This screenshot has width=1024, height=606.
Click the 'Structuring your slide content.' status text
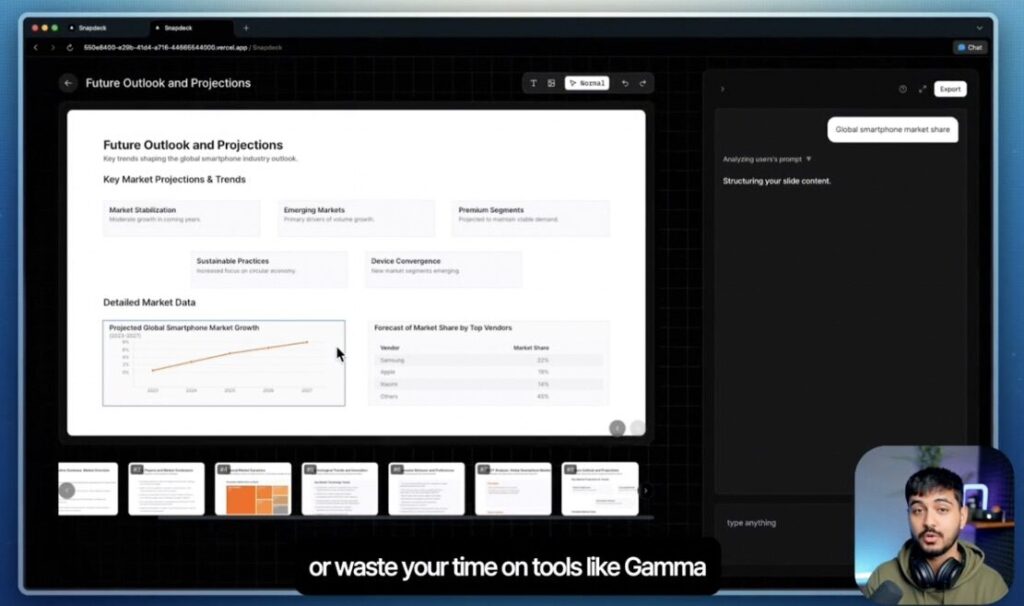pos(776,181)
